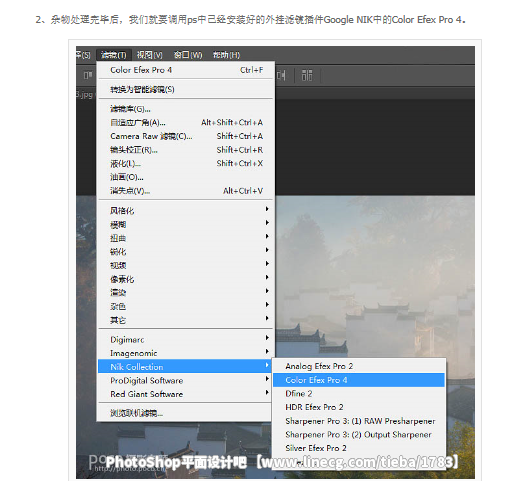
Task: Open the 帮助(H) menu
Action: (226, 55)
